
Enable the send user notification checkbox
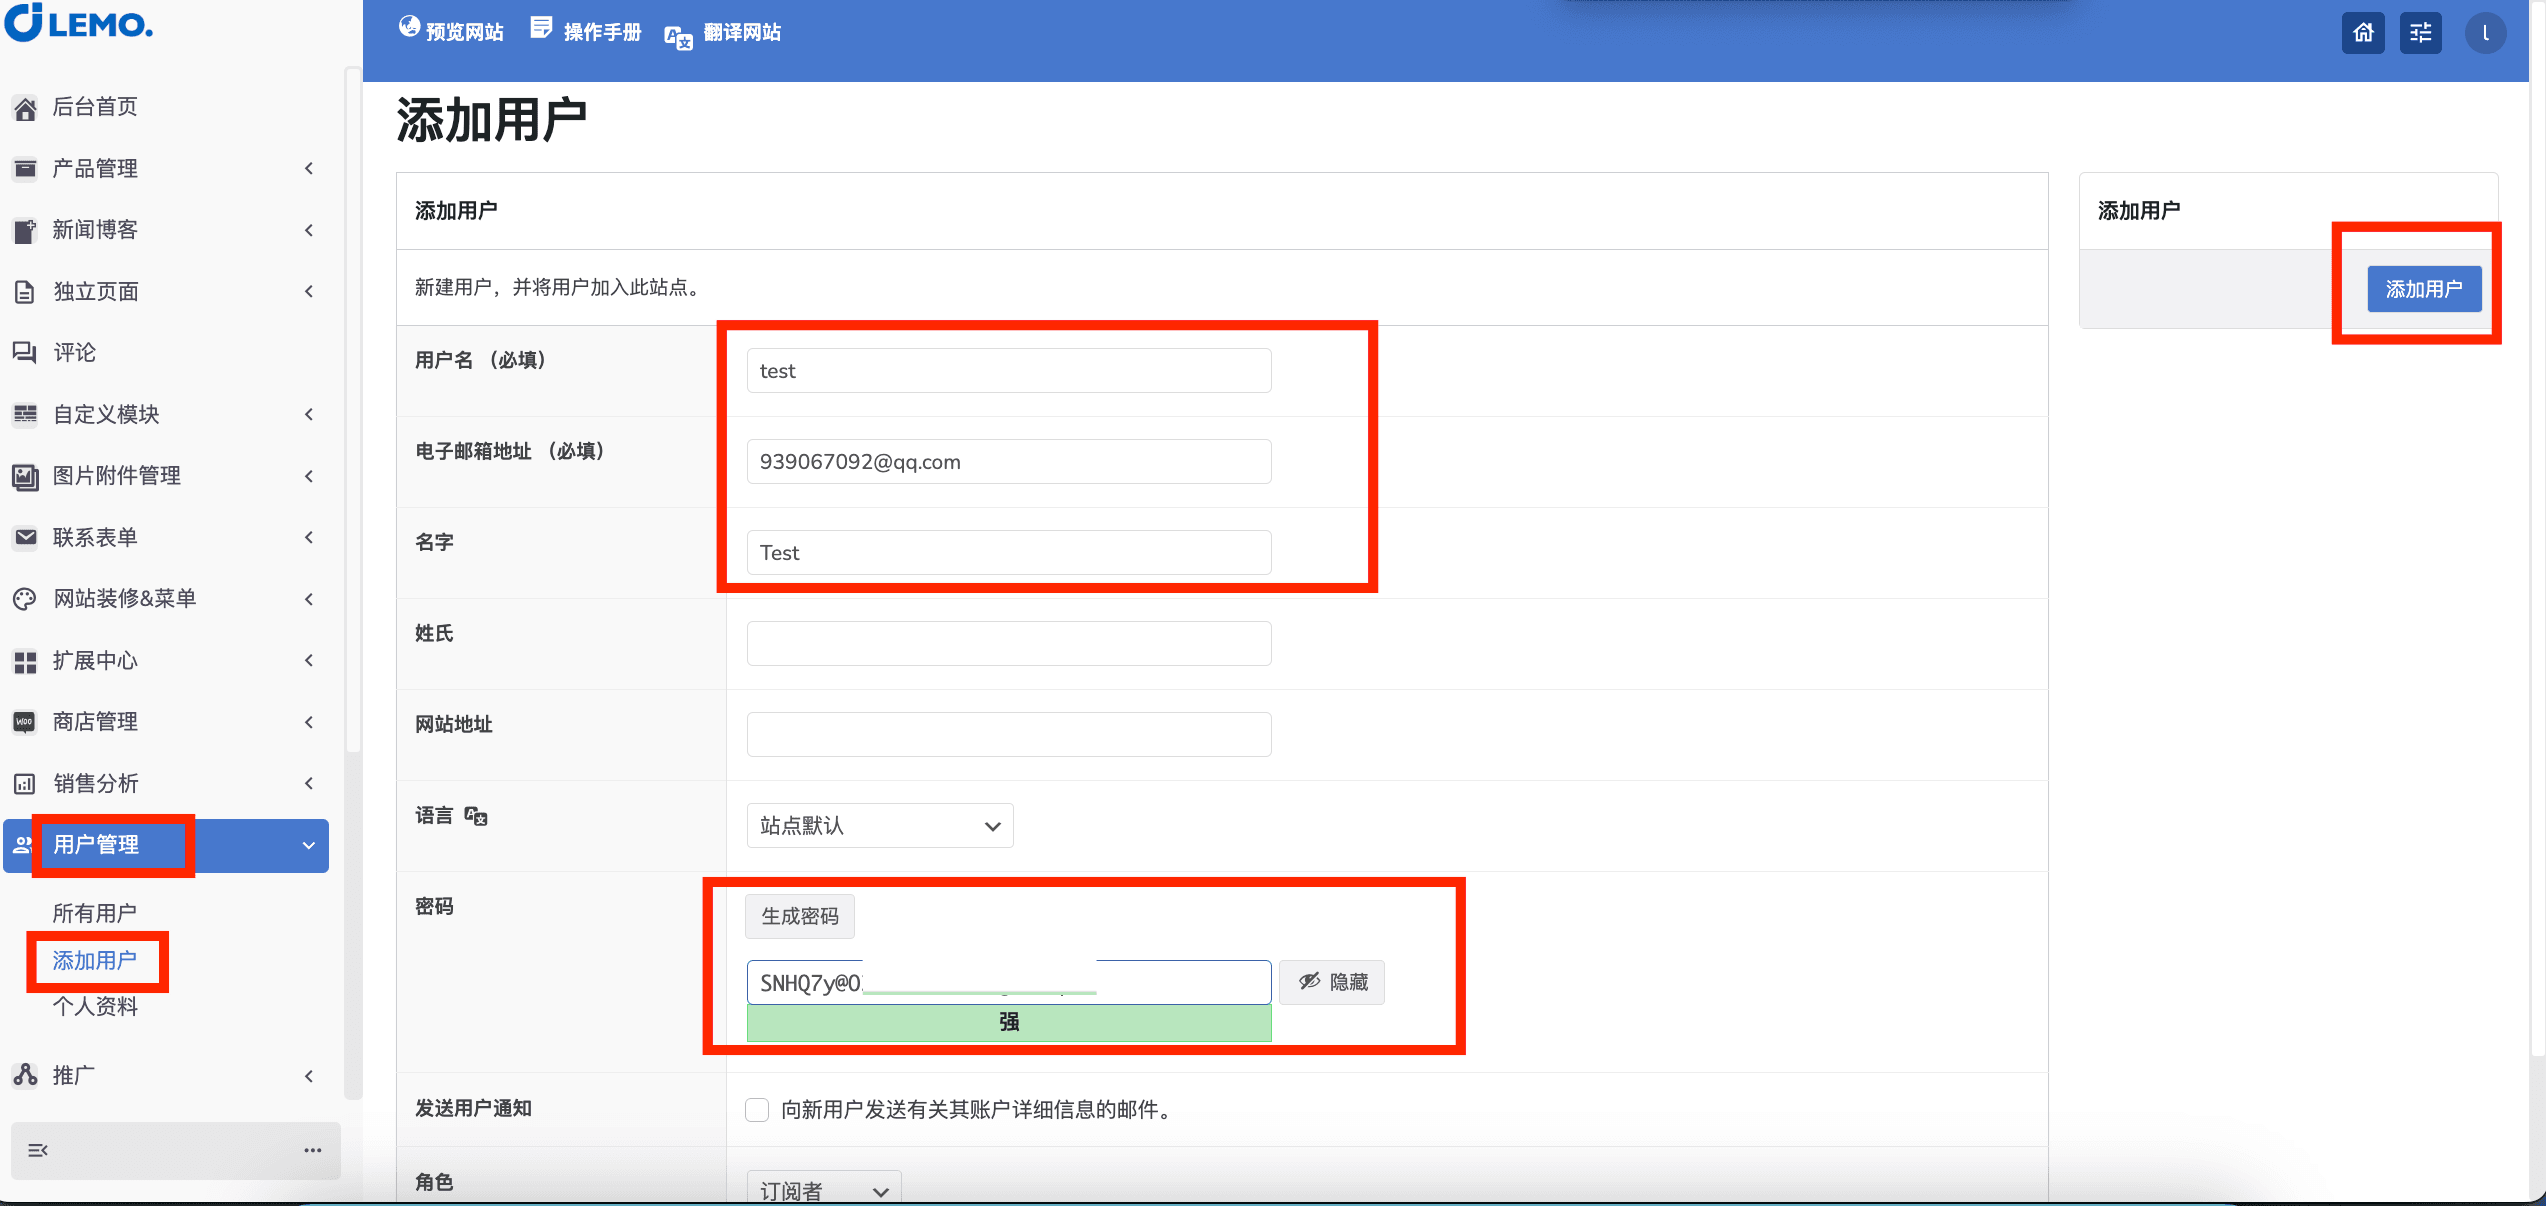tap(757, 1109)
